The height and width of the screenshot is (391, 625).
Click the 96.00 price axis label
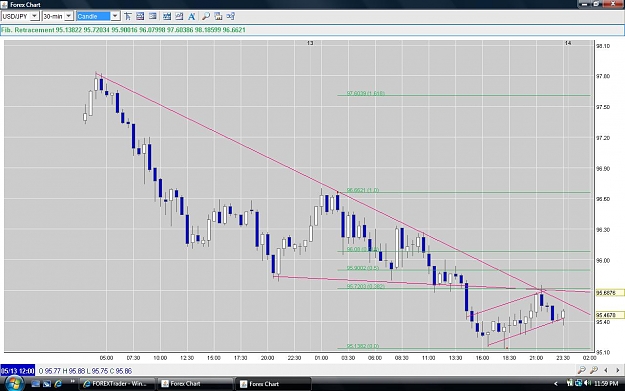pyautogui.click(x=603, y=261)
